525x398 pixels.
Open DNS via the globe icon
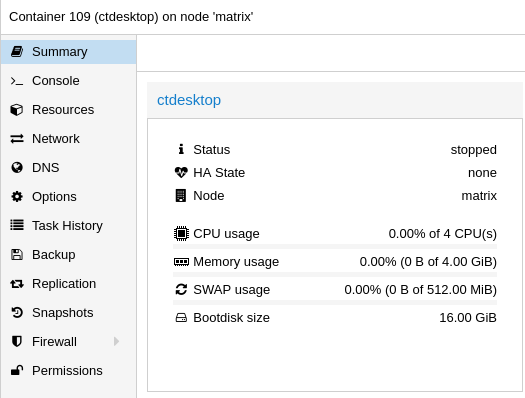(x=17, y=167)
